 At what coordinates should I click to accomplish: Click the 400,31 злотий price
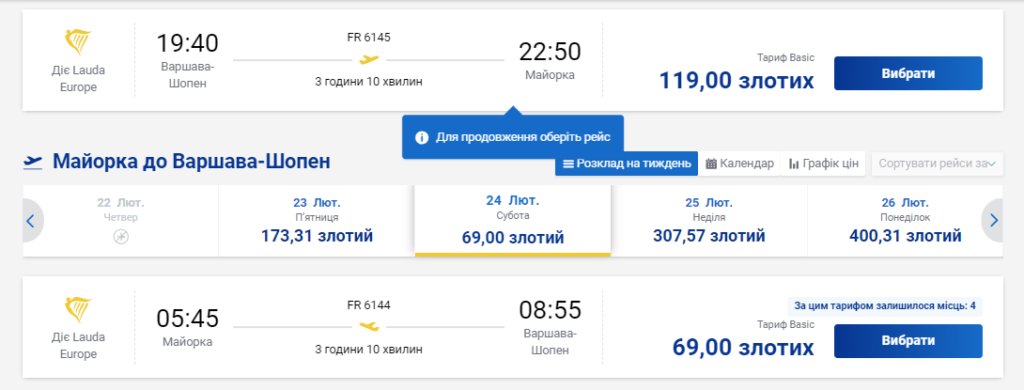[x=905, y=236]
